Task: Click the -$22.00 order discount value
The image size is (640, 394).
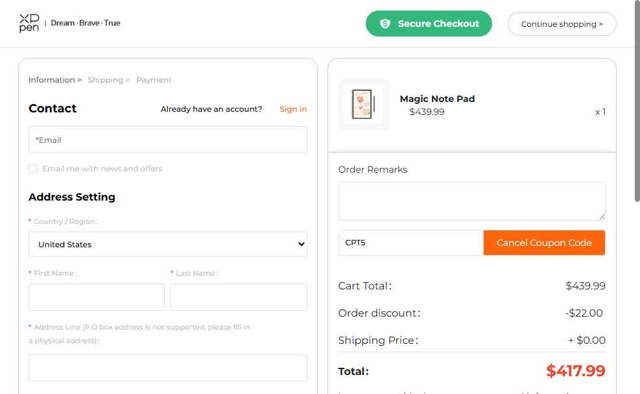Action: click(584, 313)
